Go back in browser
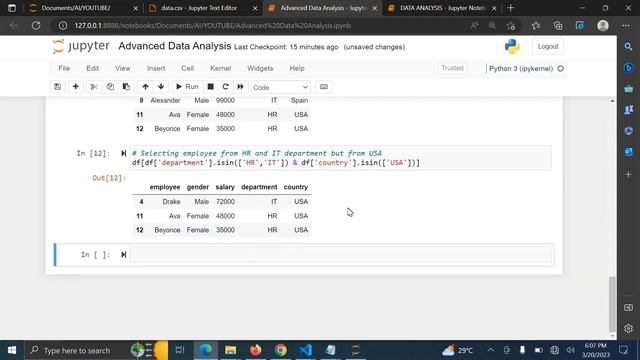This screenshot has height=360, width=640. pyautogui.click(x=13, y=26)
